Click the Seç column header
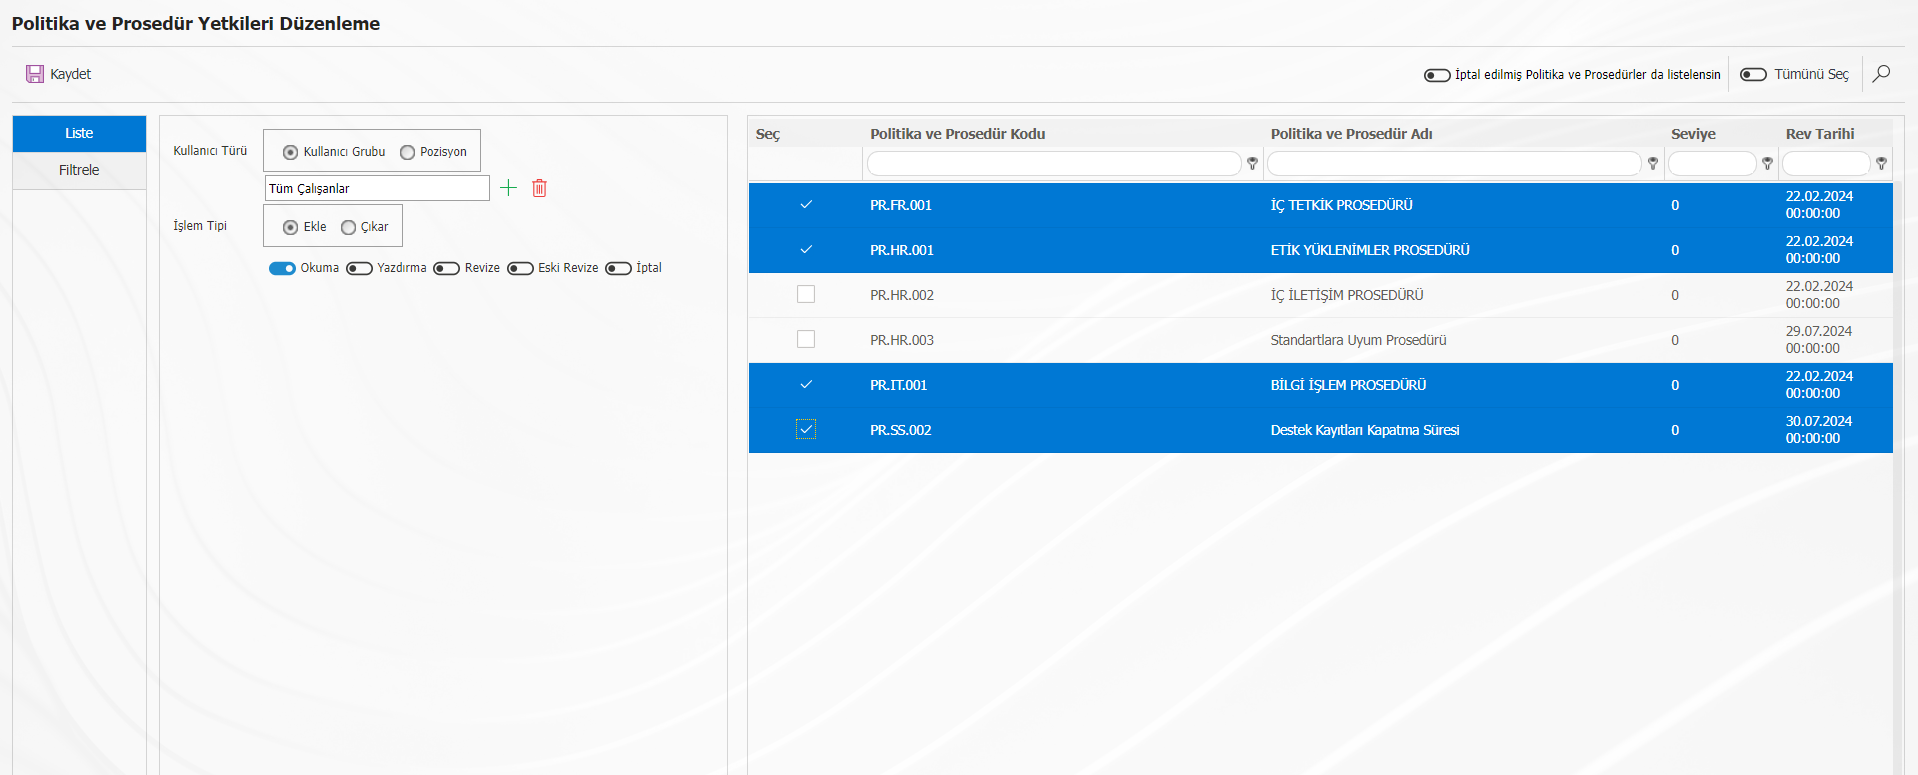 pos(768,134)
